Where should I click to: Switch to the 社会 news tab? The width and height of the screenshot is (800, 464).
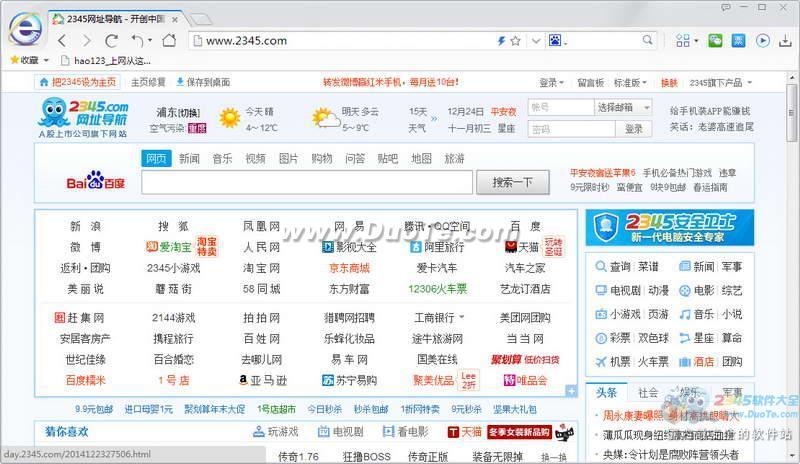click(x=649, y=392)
